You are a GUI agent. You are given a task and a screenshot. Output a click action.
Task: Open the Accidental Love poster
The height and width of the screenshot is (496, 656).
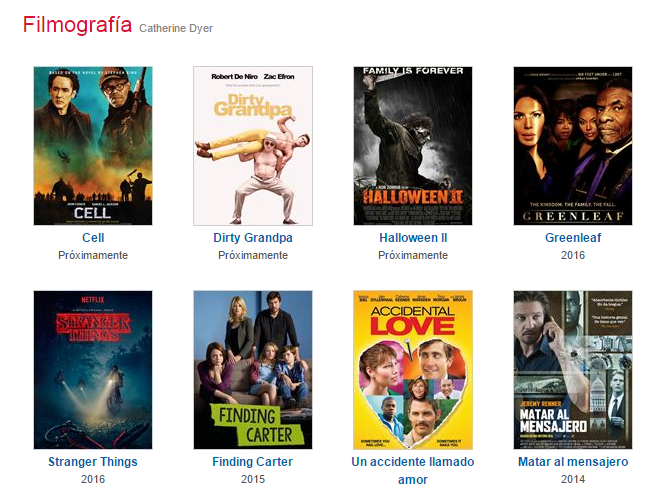point(413,370)
